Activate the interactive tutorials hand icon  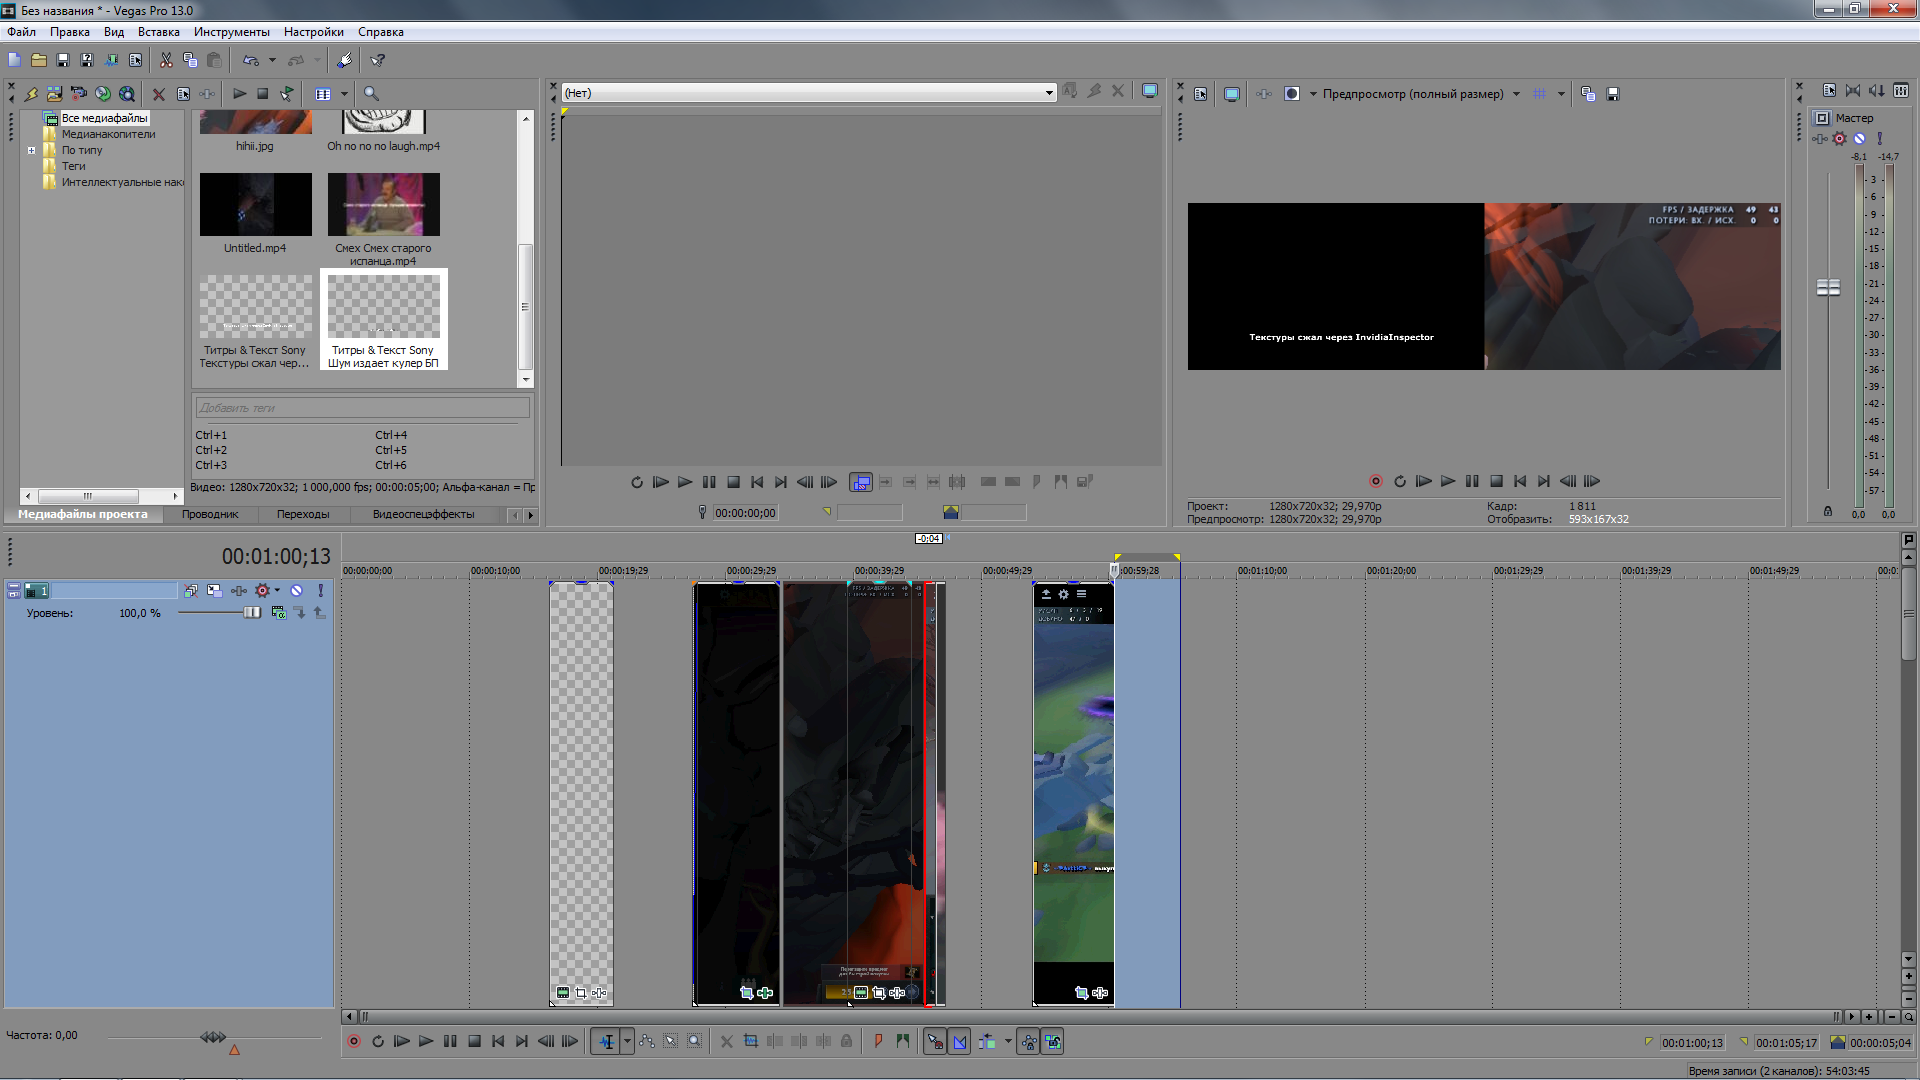coord(344,60)
